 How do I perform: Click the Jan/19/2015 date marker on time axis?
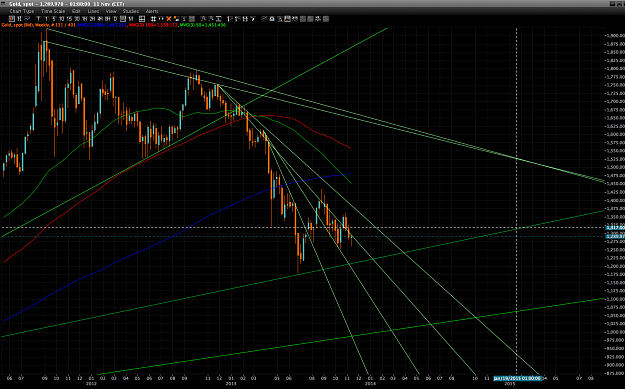[517, 377]
